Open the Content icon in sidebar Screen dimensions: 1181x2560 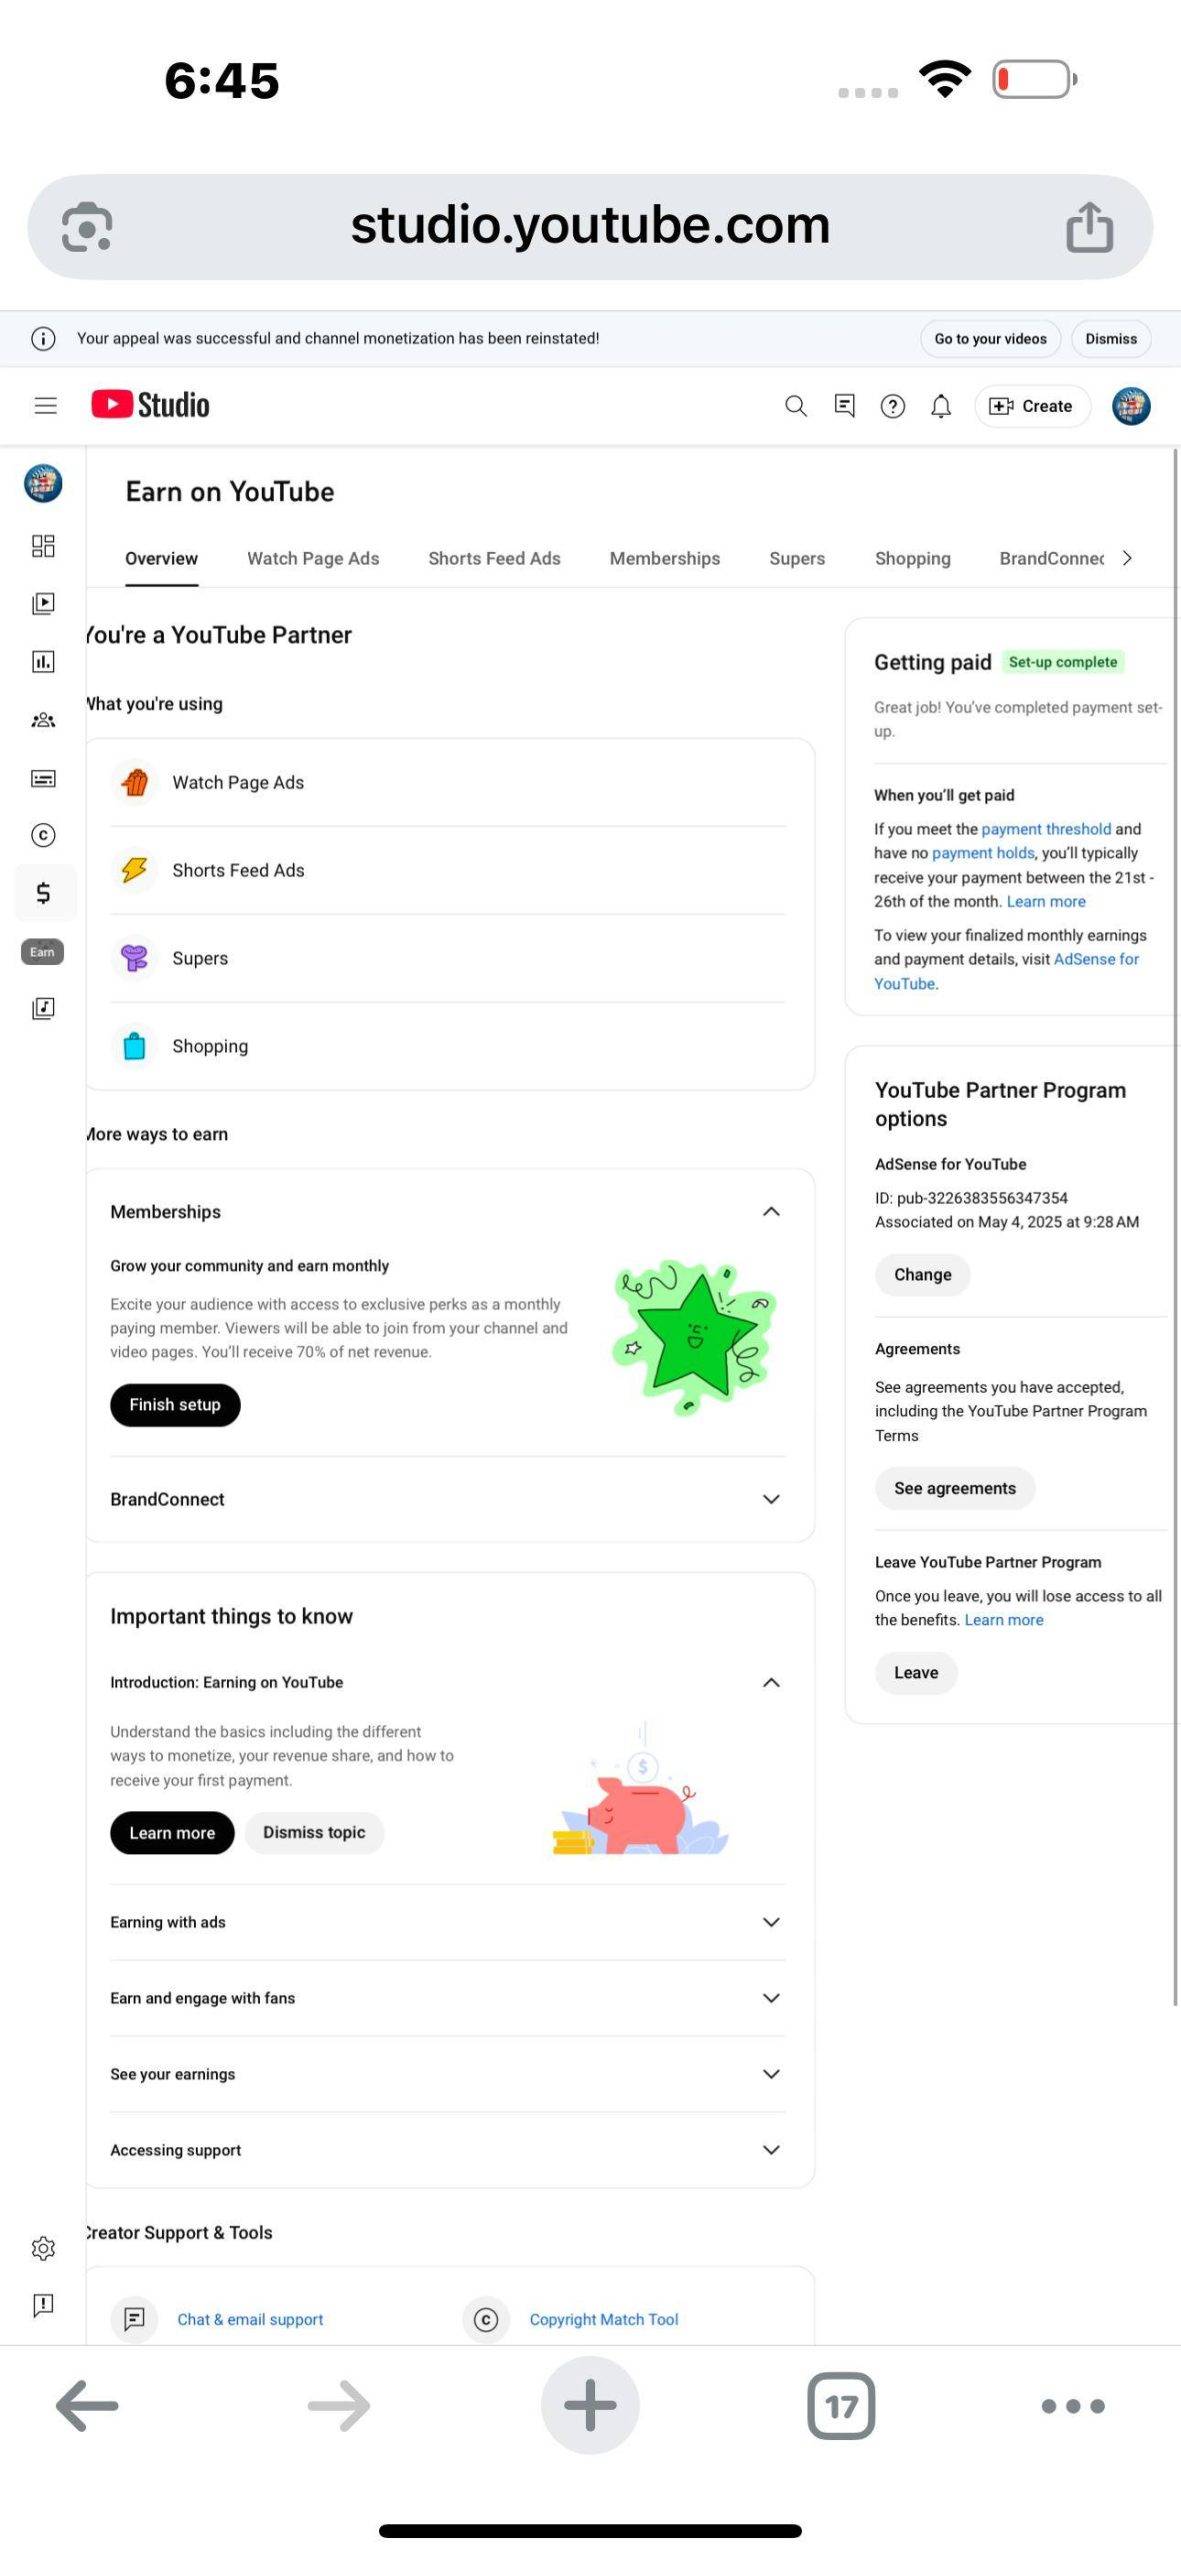tap(43, 603)
